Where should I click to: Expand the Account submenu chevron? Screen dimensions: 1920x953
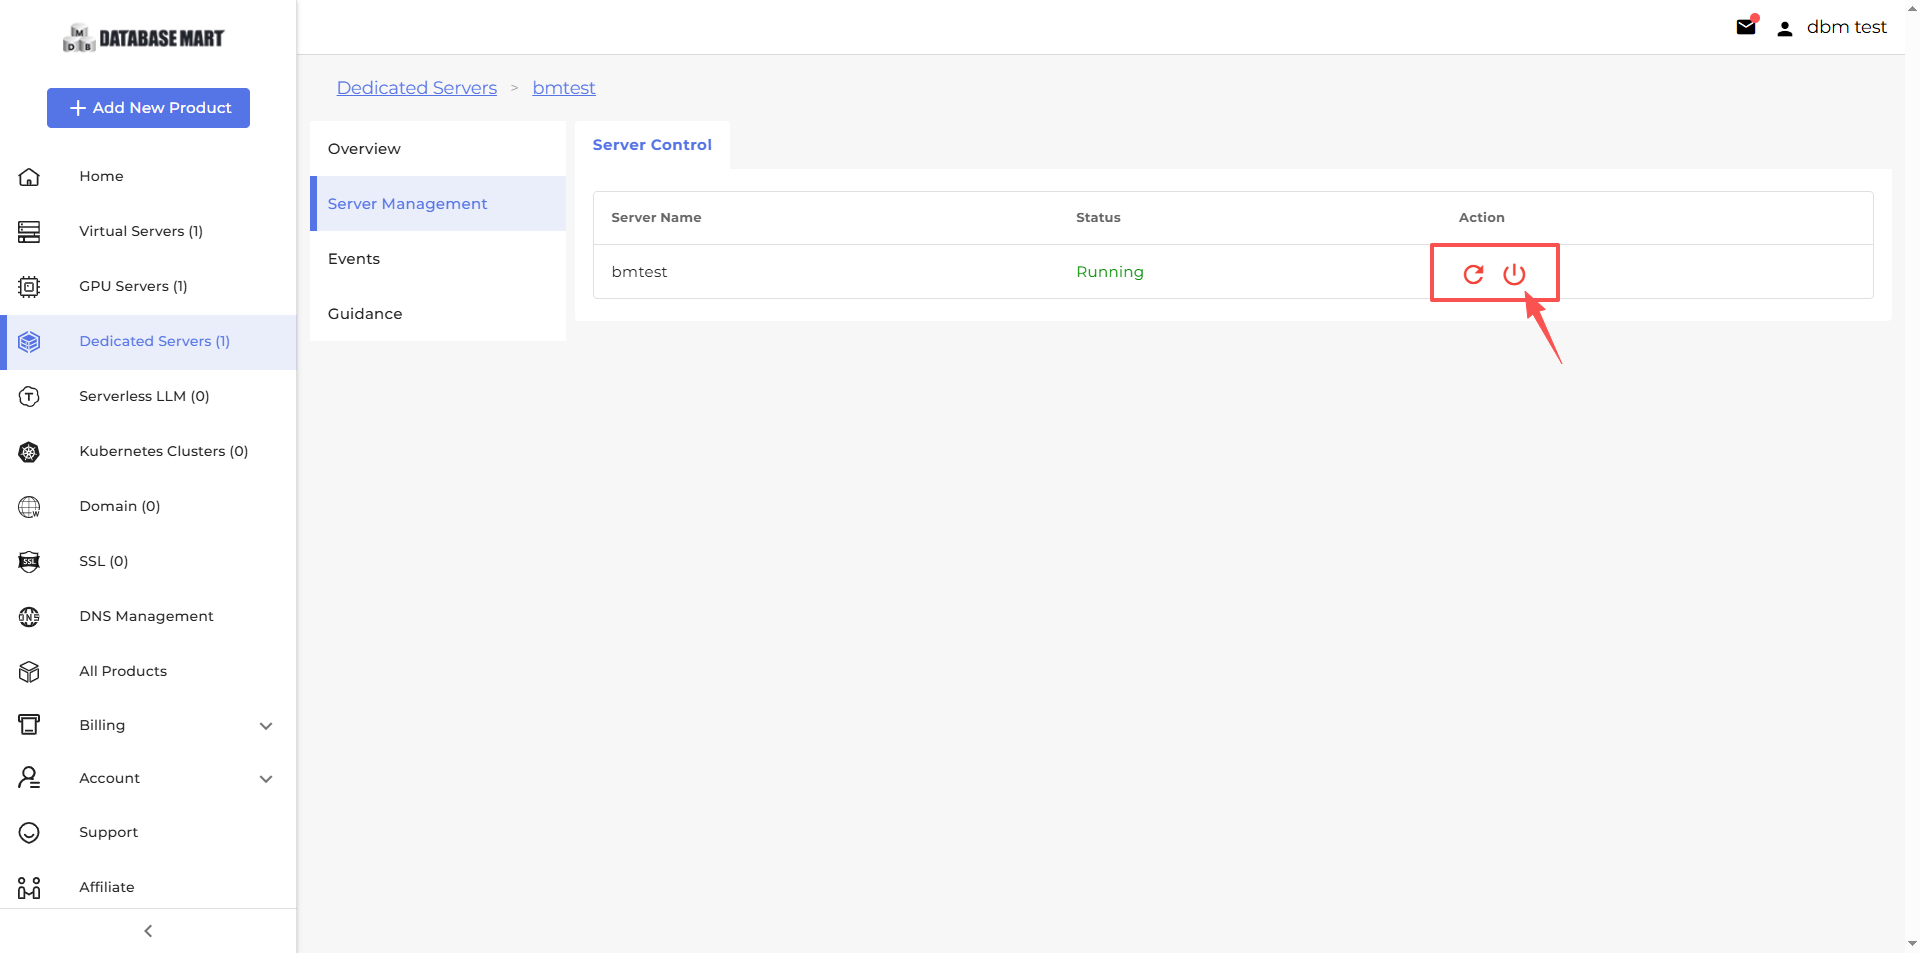266,779
